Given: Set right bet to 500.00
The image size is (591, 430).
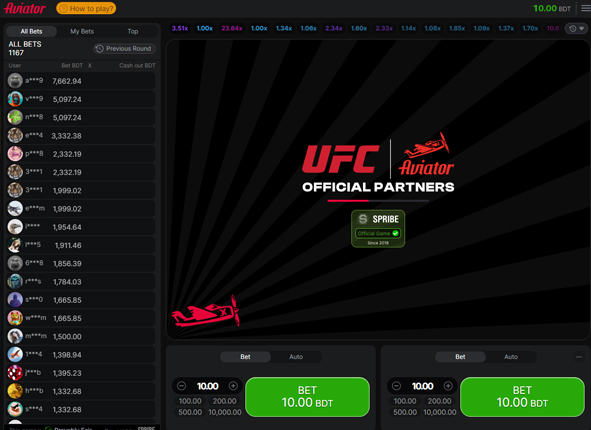Looking at the screenshot, I should pos(405,412).
